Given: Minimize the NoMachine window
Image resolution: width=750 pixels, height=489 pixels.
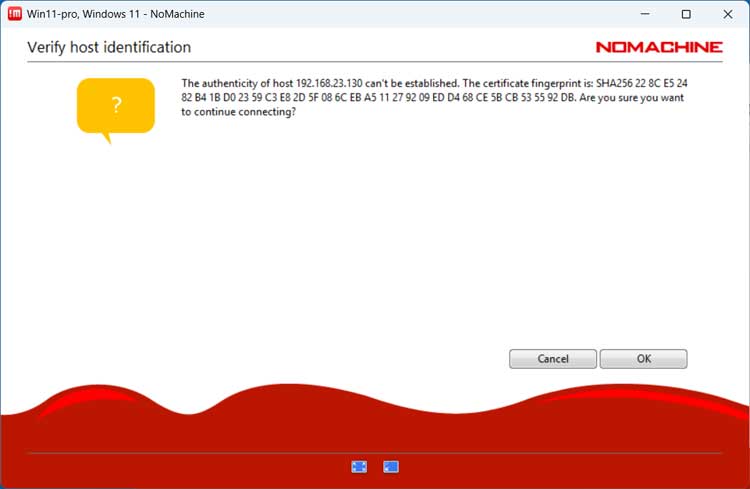Looking at the screenshot, I should pyautogui.click(x=645, y=14).
